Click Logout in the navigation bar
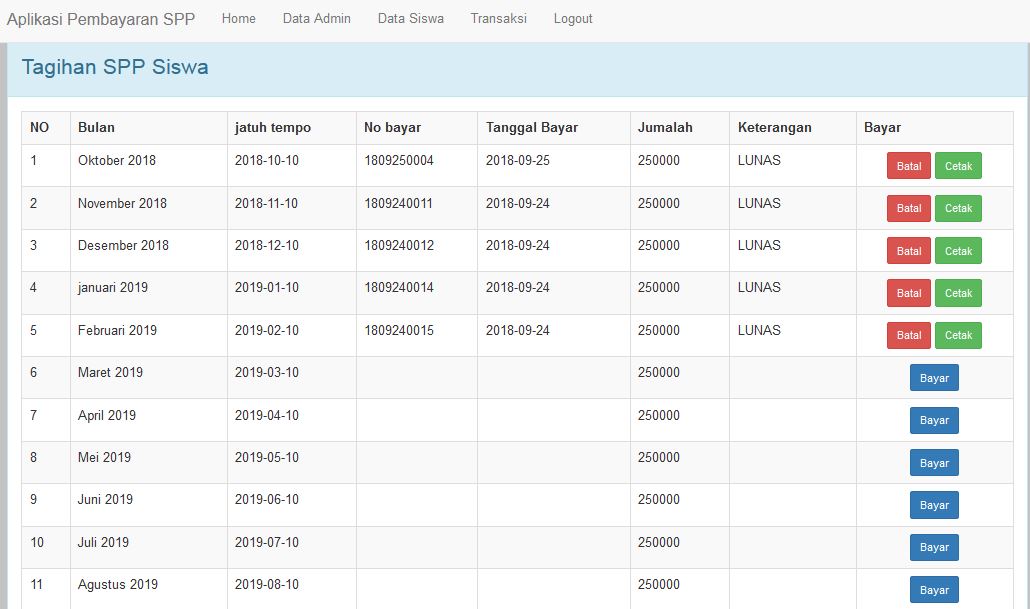 click(572, 18)
